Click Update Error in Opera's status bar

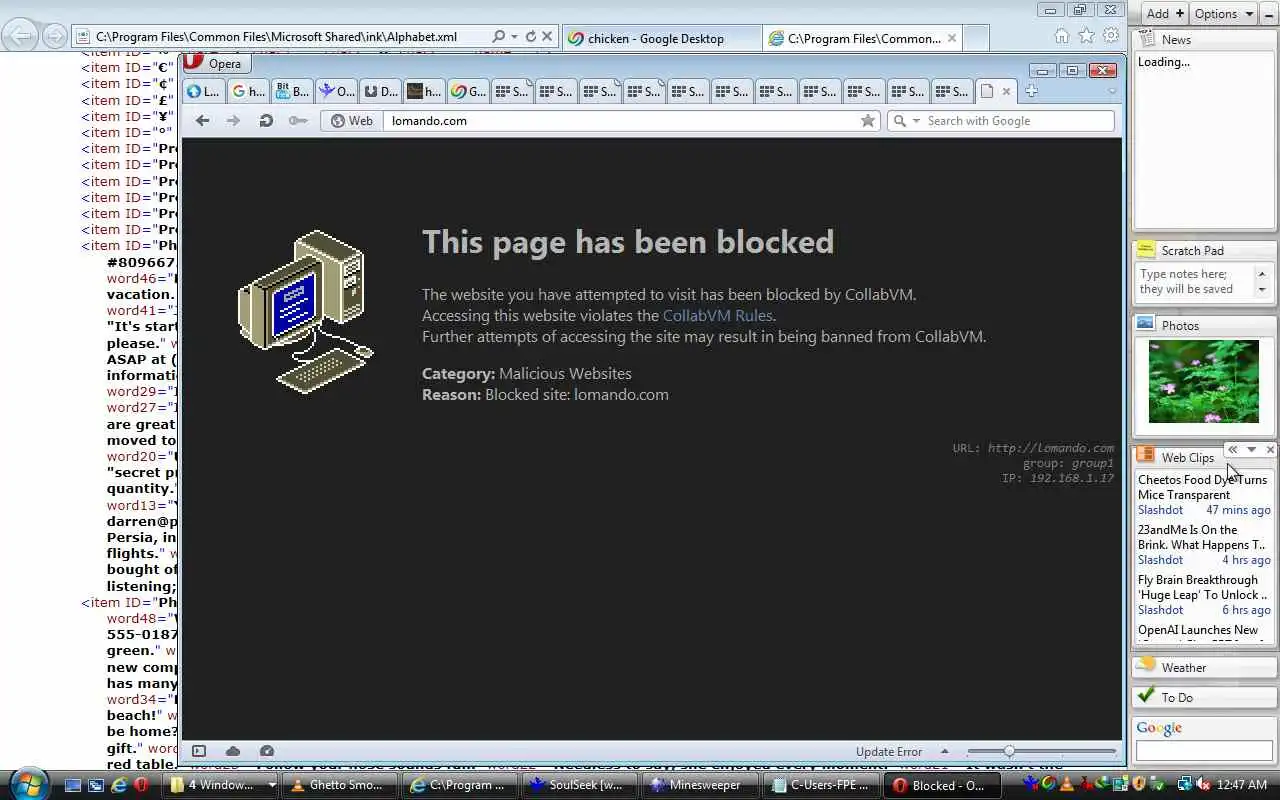(889, 752)
